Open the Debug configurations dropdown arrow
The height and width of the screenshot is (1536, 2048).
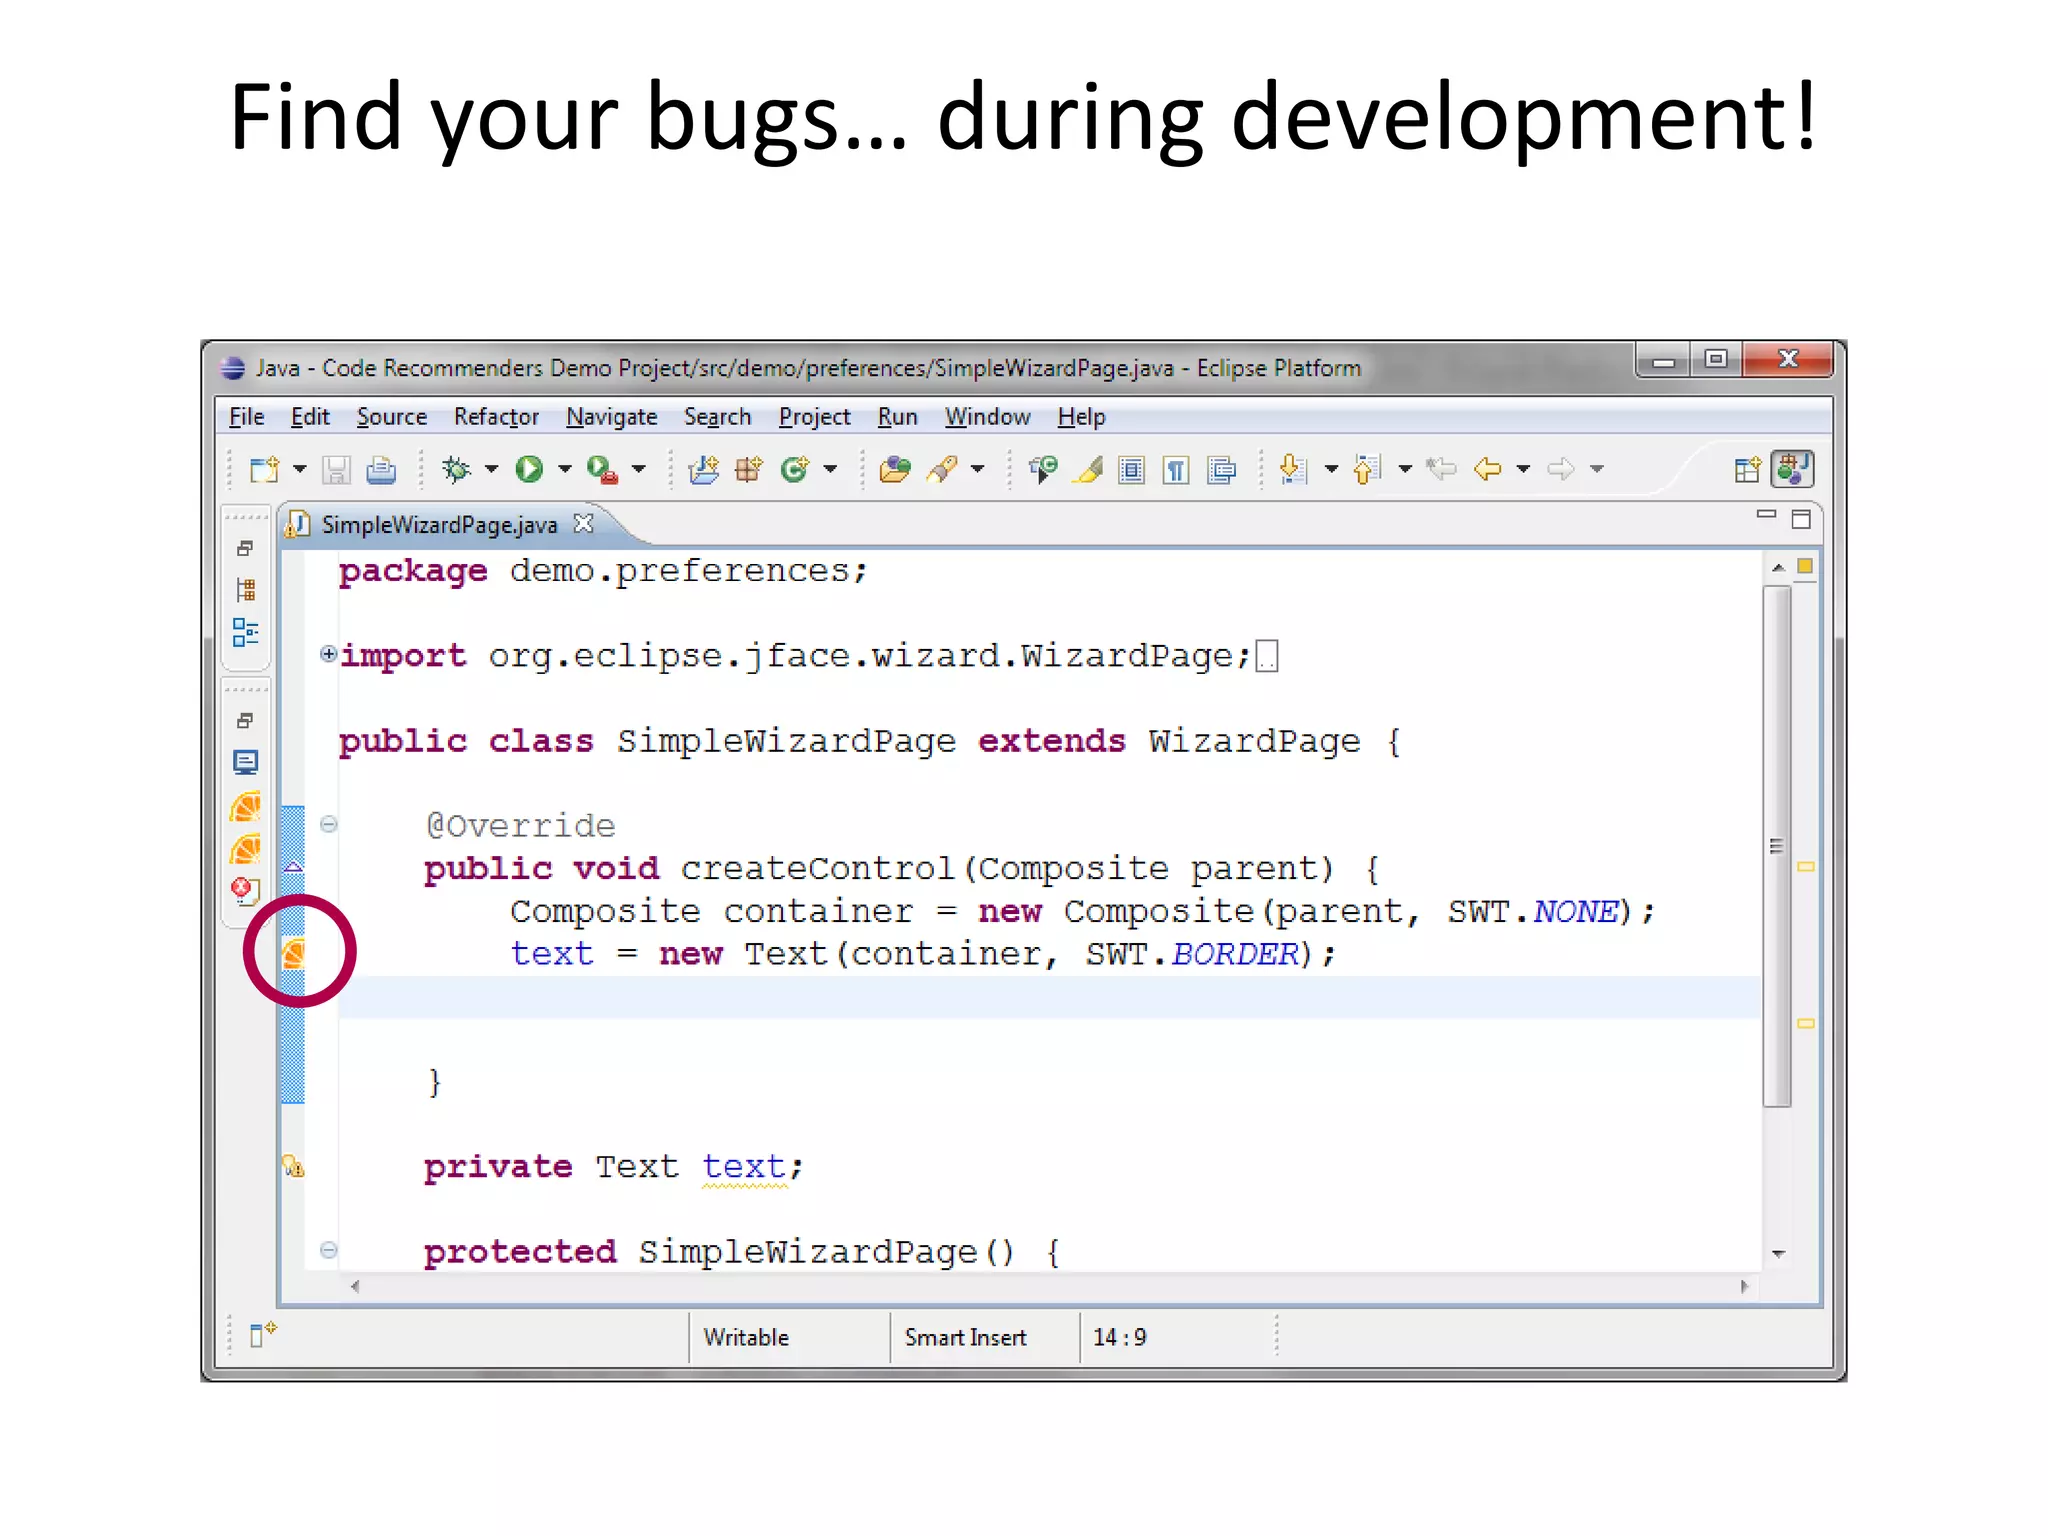tap(491, 469)
